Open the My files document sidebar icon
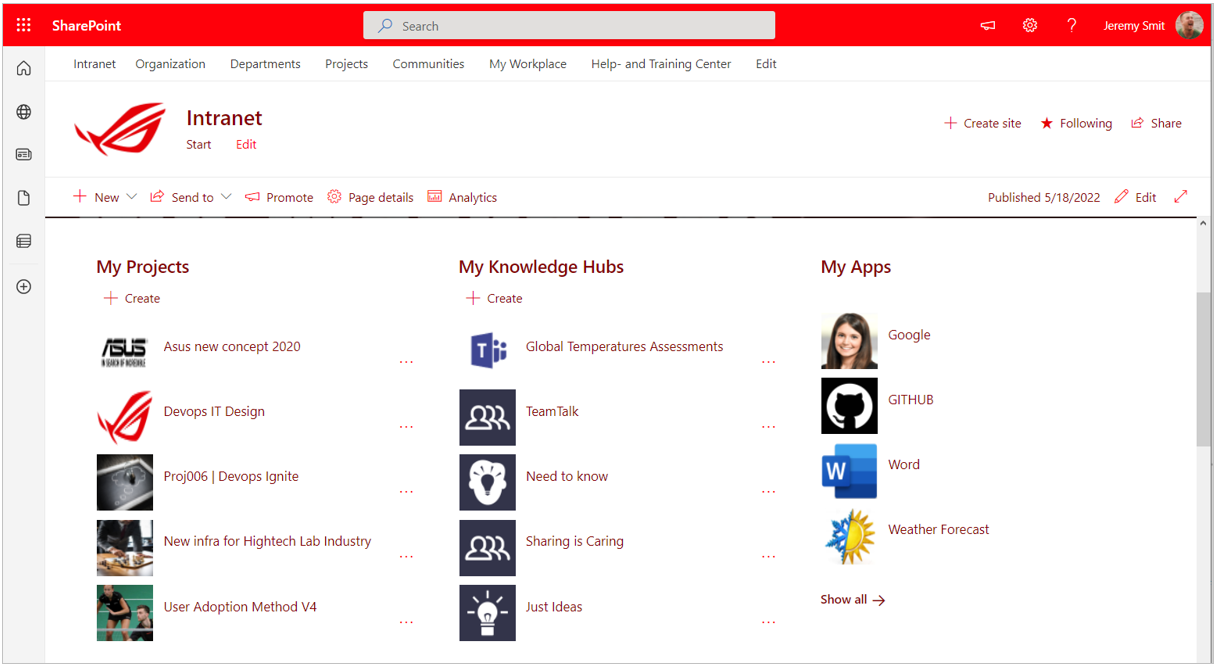1218x668 pixels. click(x=23, y=198)
